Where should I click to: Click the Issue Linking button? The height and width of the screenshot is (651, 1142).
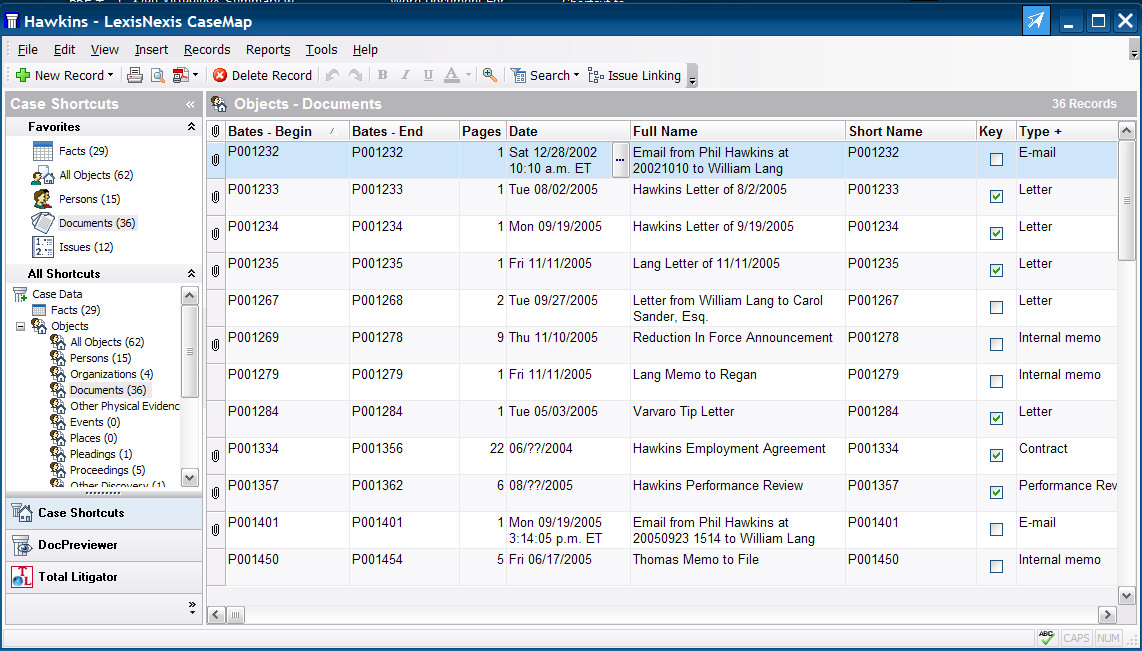634,75
